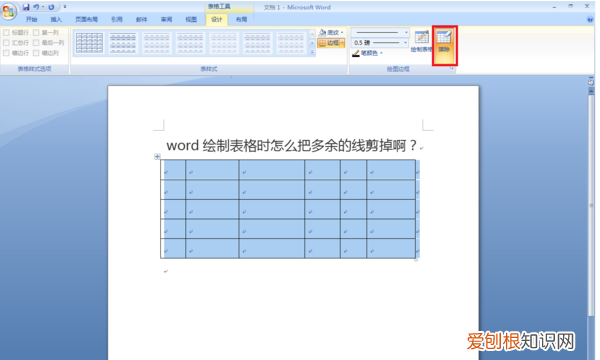Click the bottom-right cell of the table
Image resolution: width=600 pixels, height=360 pixels.
coord(391,249)
